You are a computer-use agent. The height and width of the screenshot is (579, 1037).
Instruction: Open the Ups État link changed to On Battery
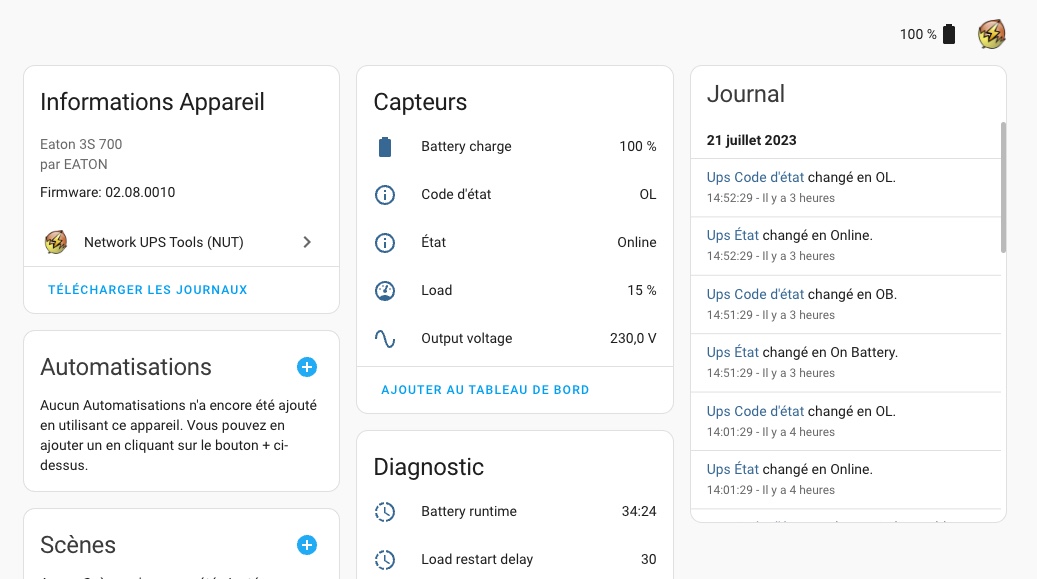point(733,352)
